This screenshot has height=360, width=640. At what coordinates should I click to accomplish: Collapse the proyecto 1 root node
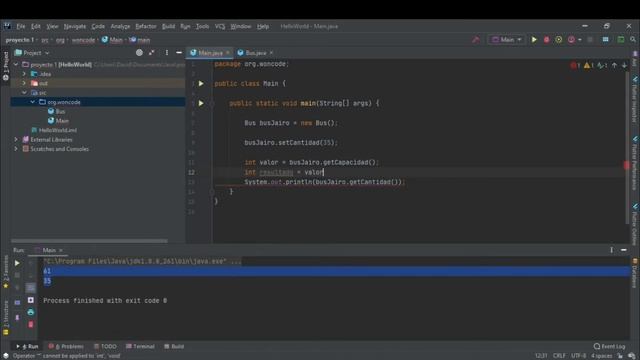[x=16, y=64]
